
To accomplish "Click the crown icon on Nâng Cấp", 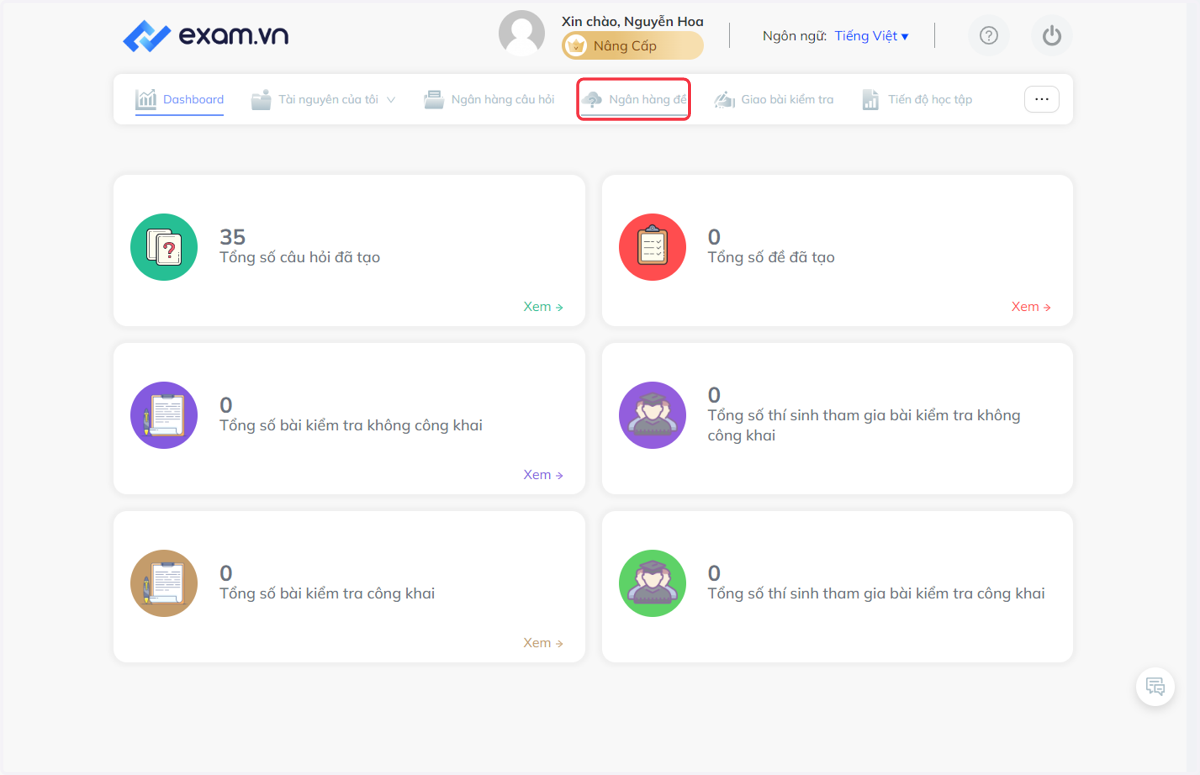I will click(576, 46).
